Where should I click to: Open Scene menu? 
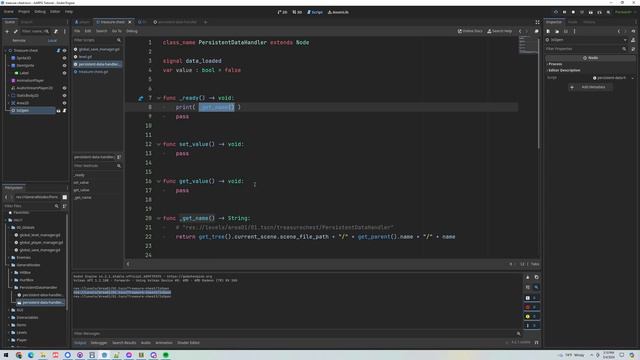point(9,12)
